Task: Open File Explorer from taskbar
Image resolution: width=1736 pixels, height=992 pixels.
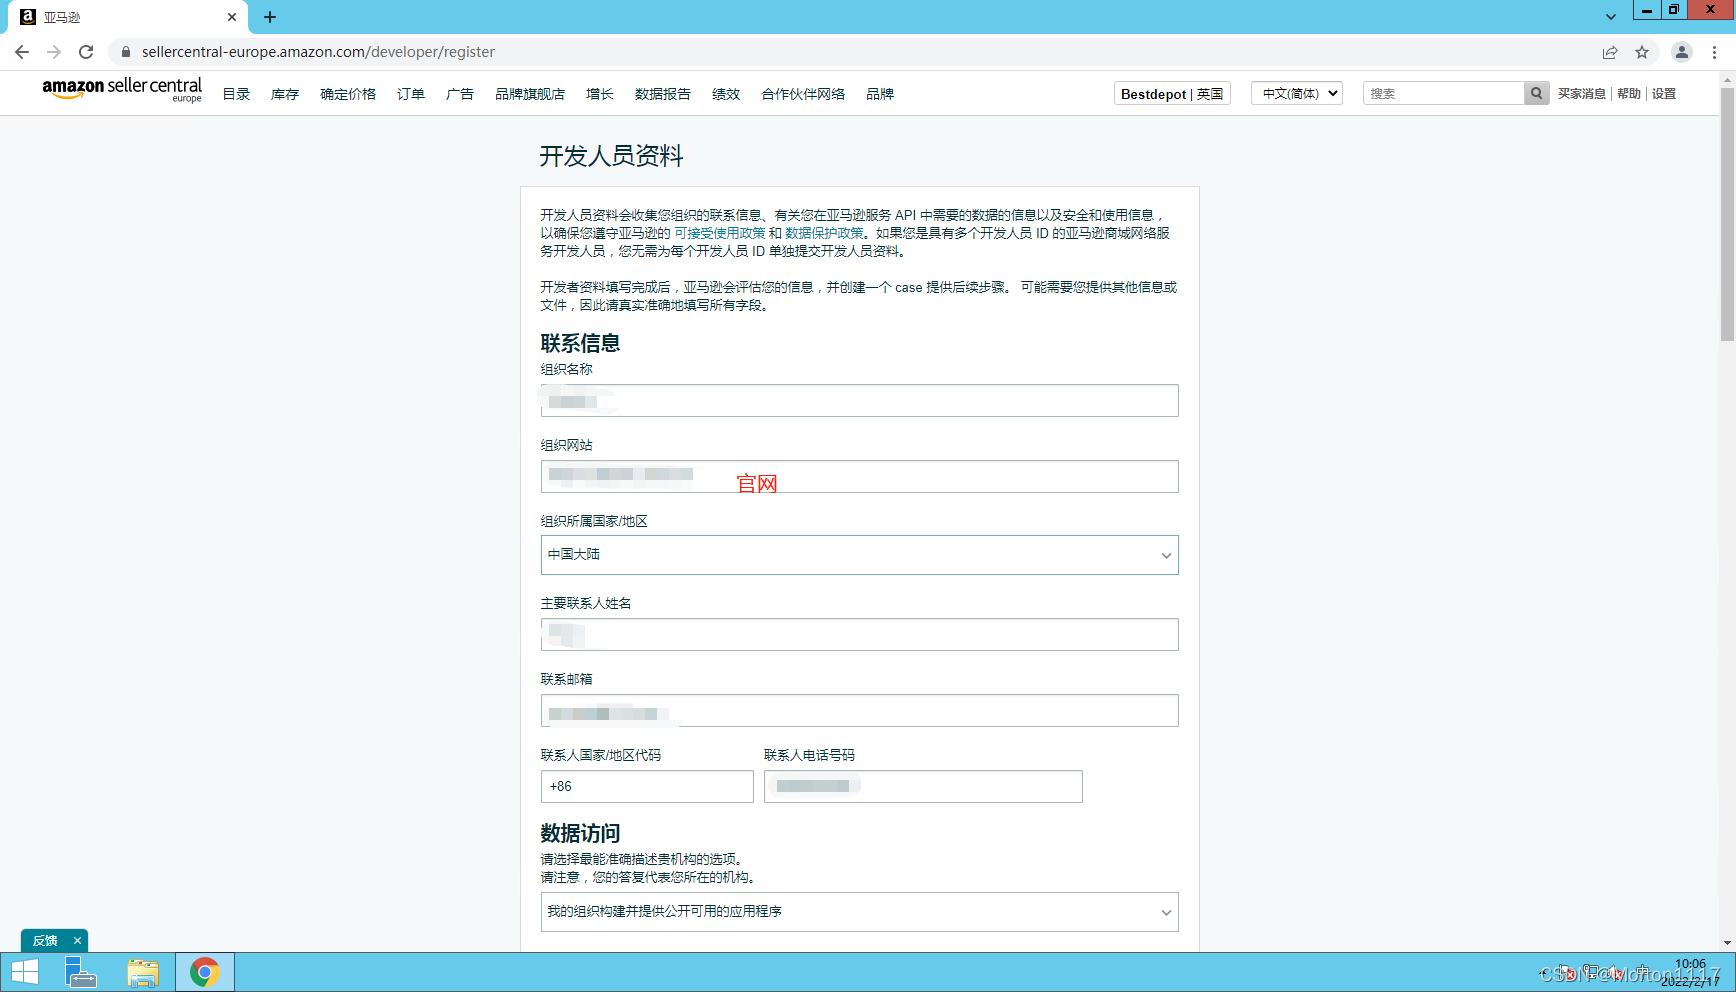Action: point(143,972)
